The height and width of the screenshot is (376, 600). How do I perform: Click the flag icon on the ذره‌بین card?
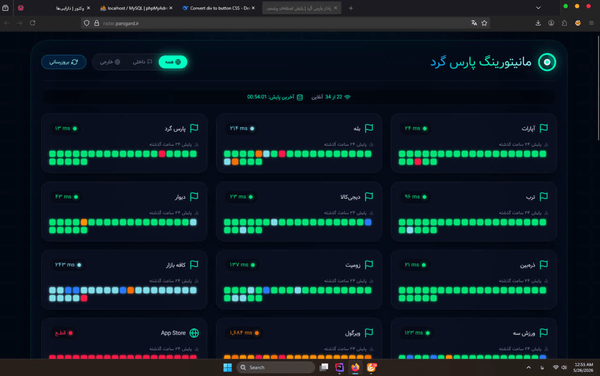coord(543,265)
